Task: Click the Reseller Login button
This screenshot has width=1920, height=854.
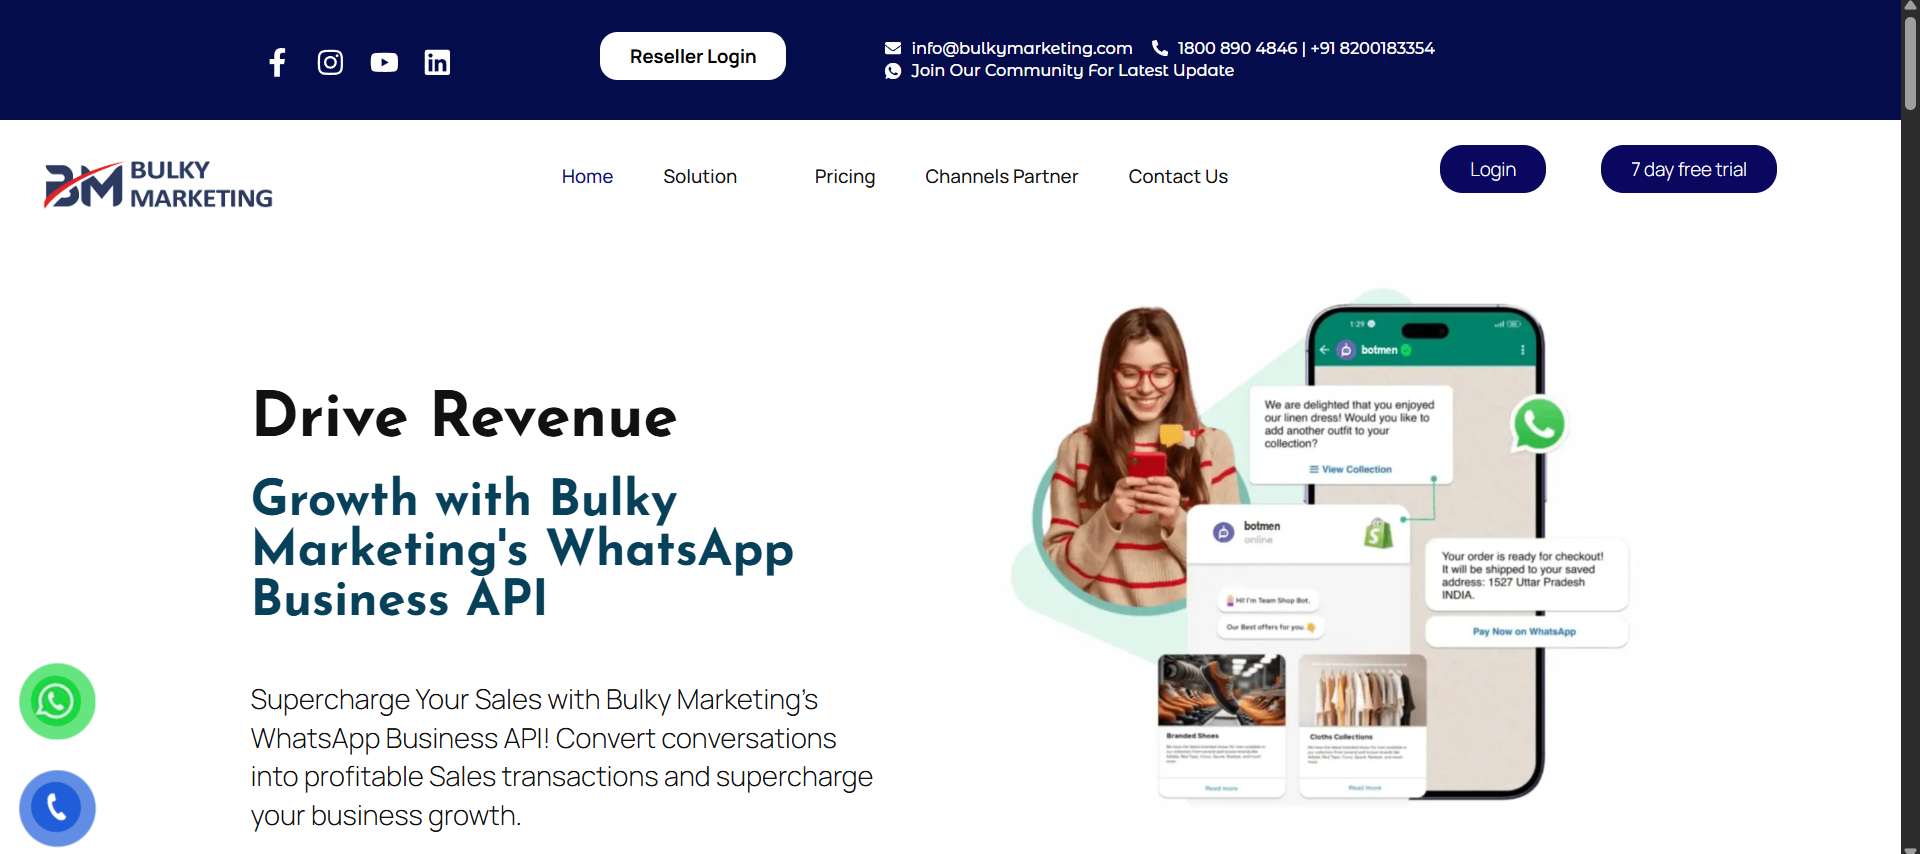Action: [x=693, y=56]
